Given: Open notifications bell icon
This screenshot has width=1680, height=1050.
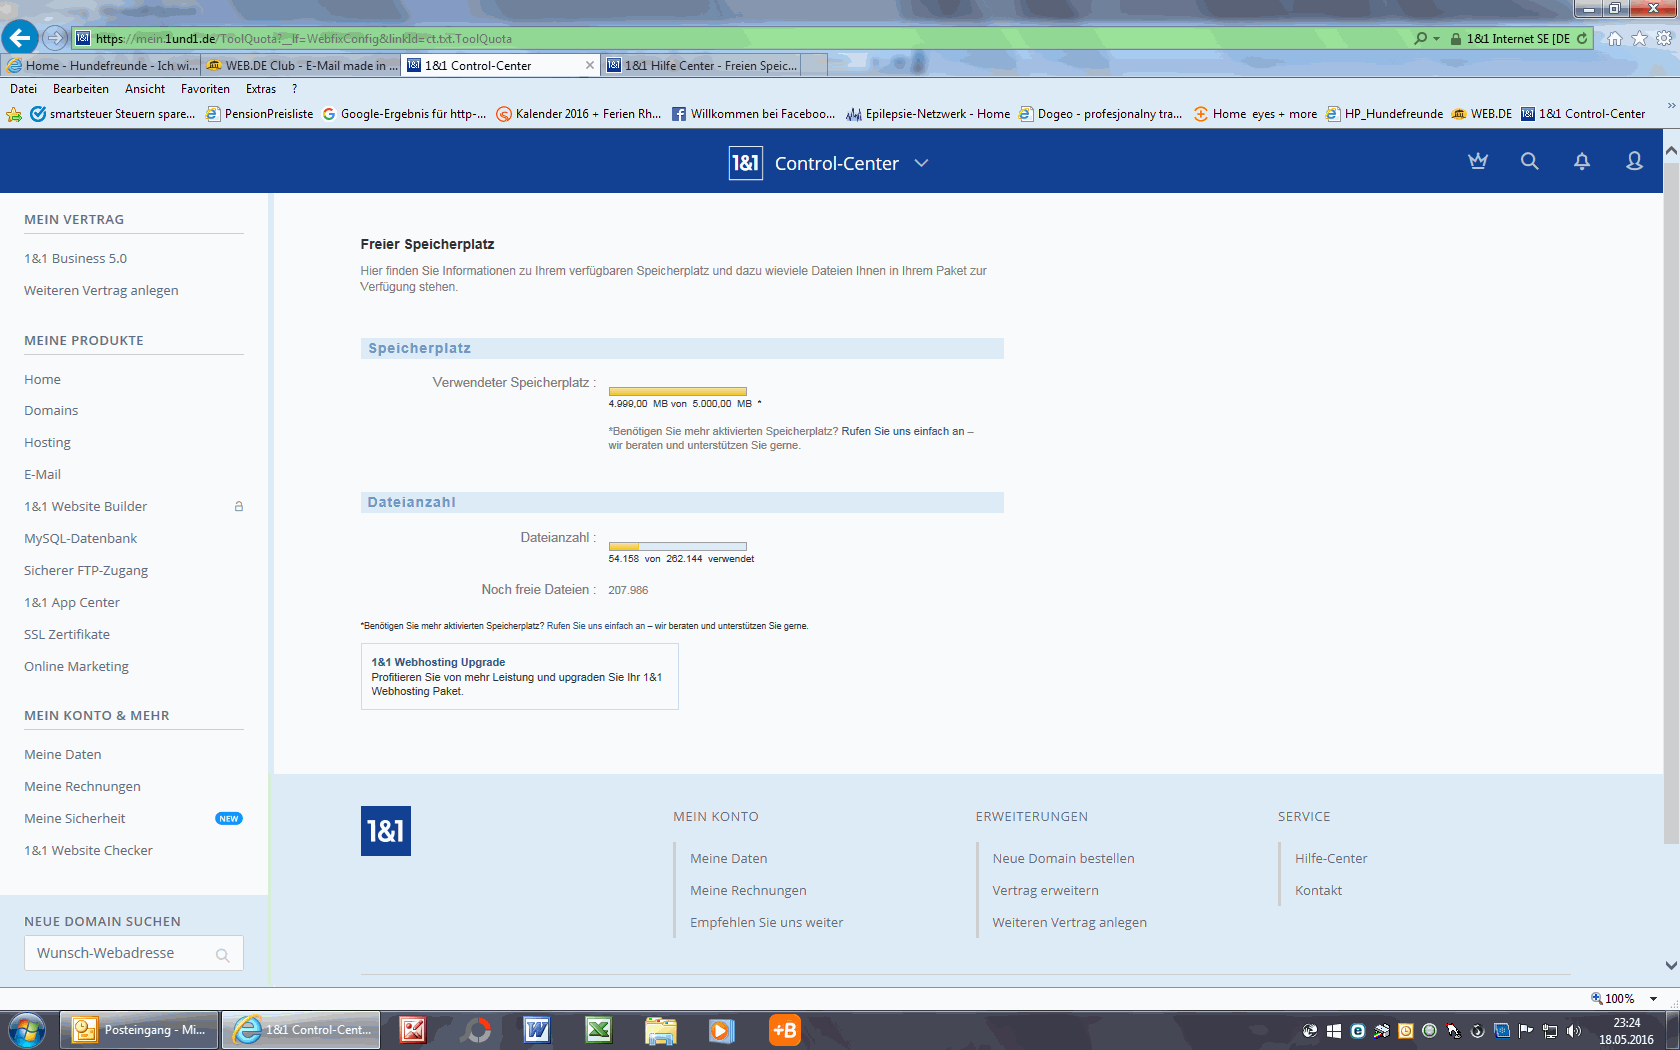Looking at the screenshot, I should [1581, 161].
